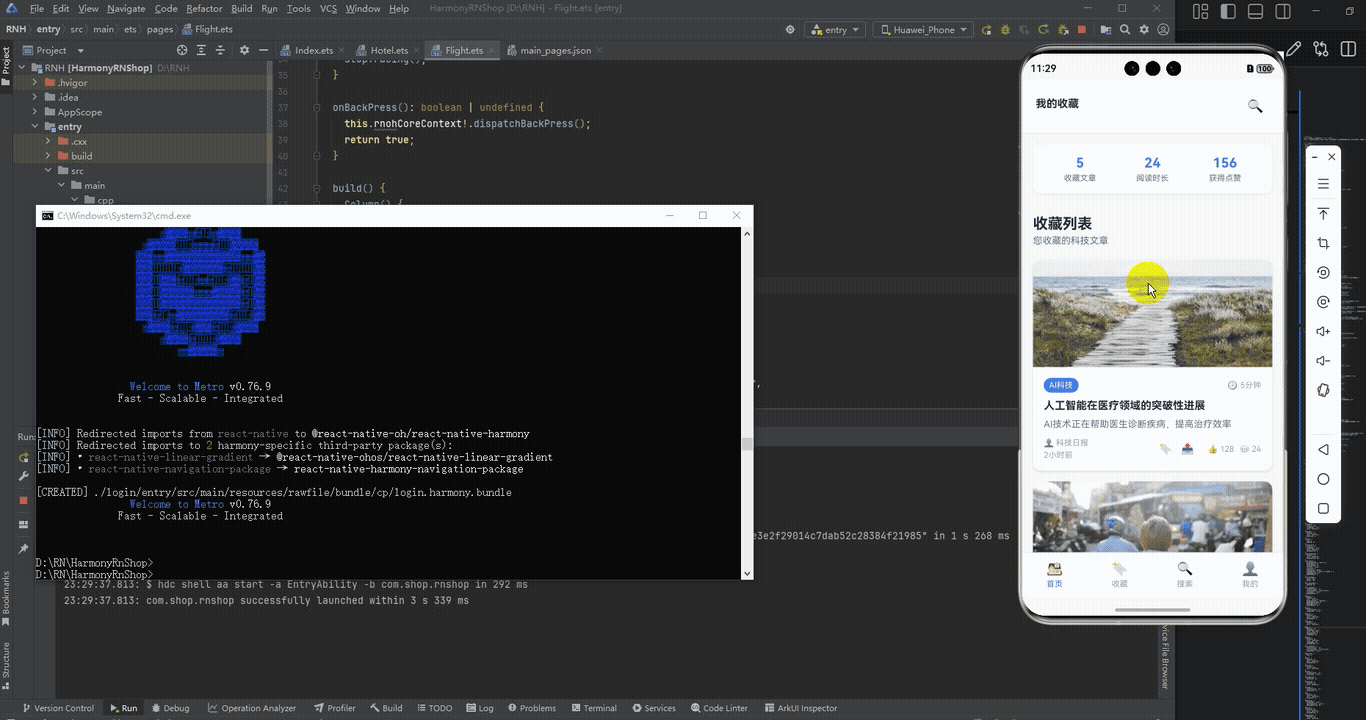
Task: Collapse the src folder
Action: [x=48, y=171]
